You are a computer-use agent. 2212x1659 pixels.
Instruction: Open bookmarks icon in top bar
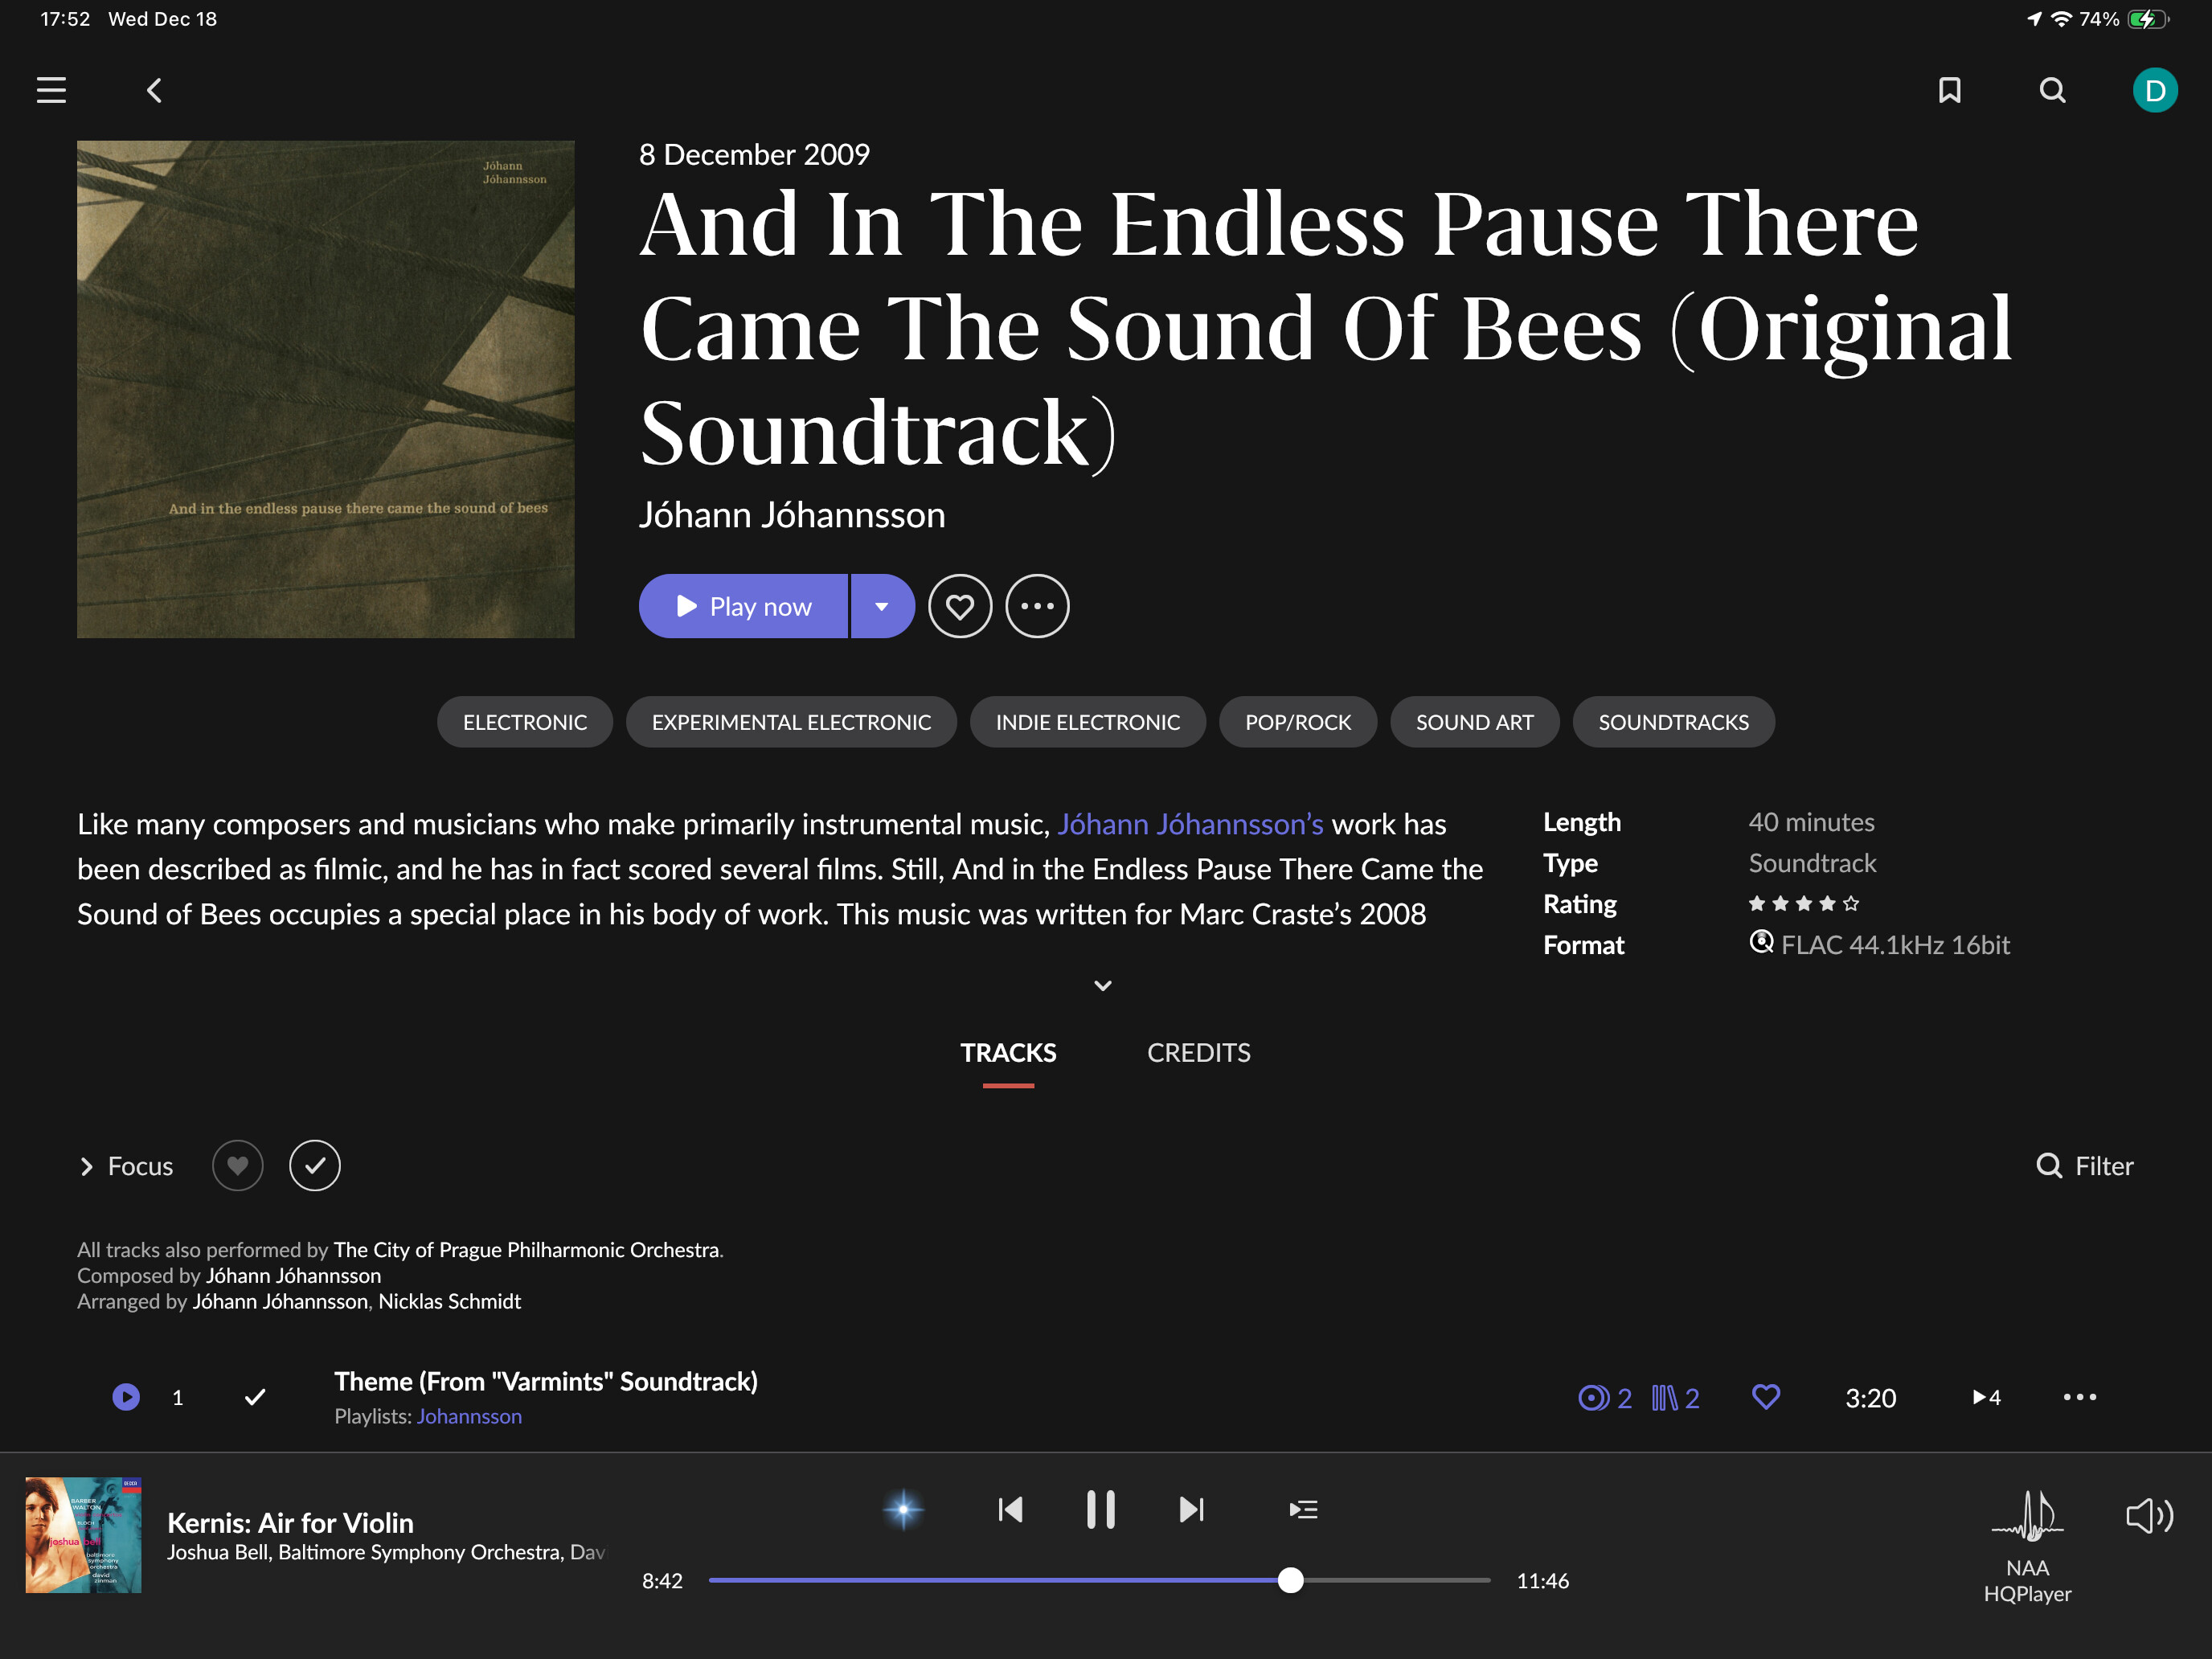[1949, 90]
